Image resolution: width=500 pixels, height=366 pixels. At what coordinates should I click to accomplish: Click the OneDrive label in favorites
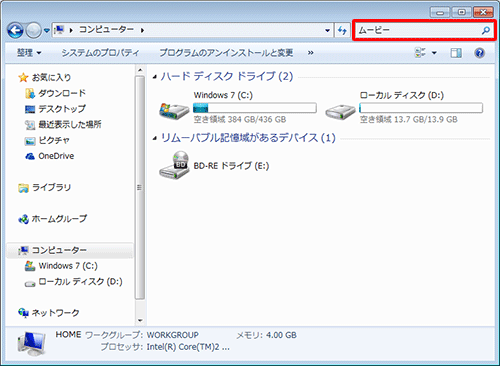[x=56, y=156]
